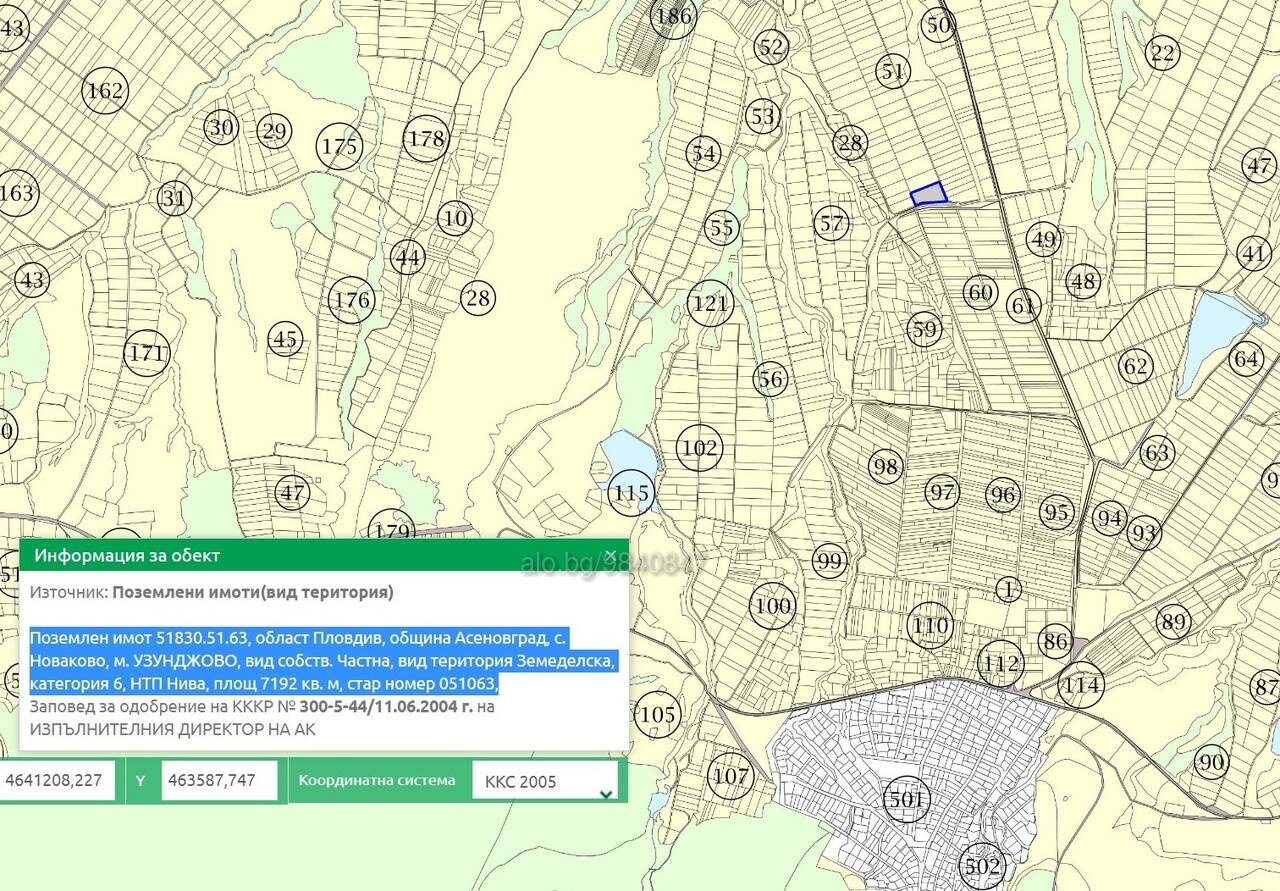Click map area label 61
The height and width of the screenshot is (891, 1280).
[1024, 306]
